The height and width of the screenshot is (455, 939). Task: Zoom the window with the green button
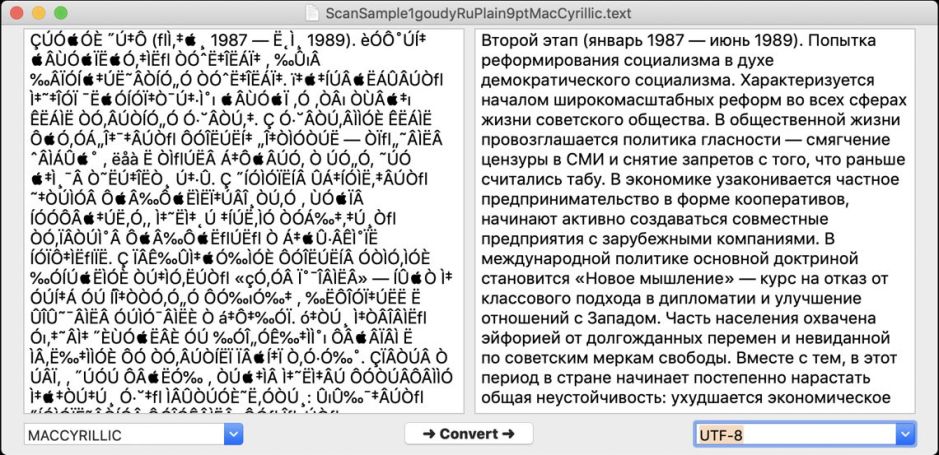[x=60, y=14]
